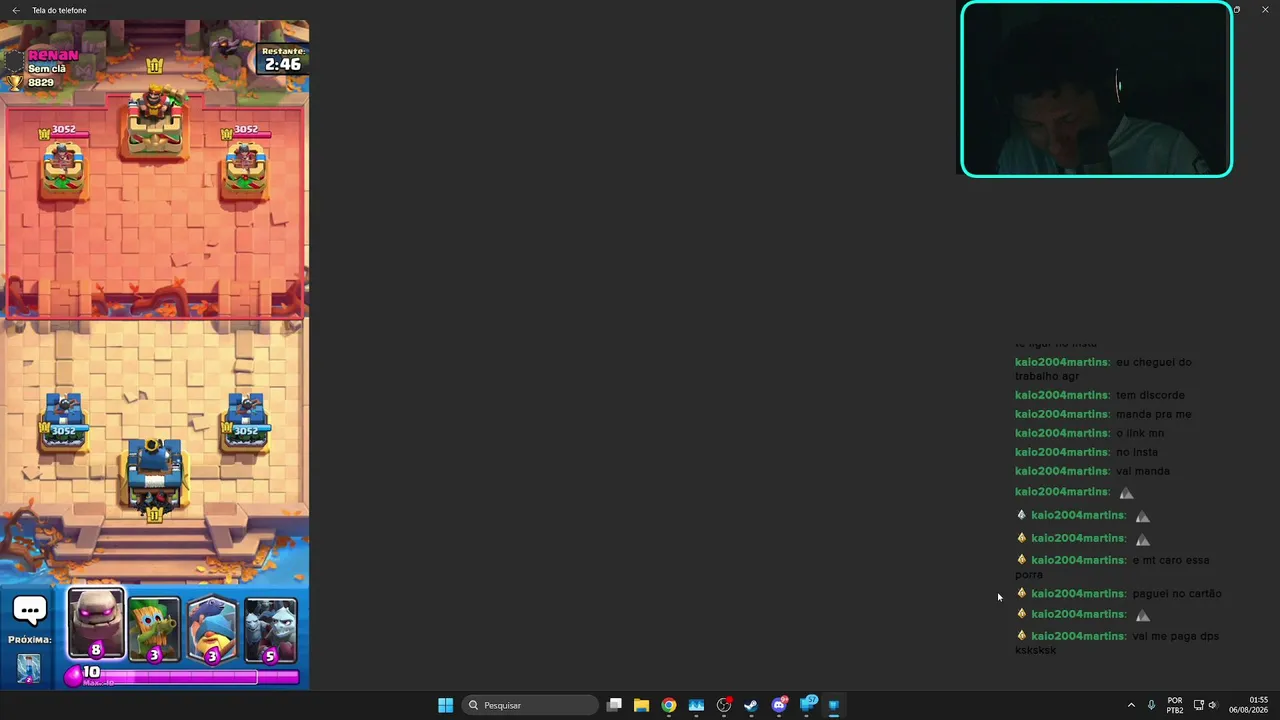Click username beside "manda pra me"
Screen dimensions: 1280x720
click(1062, 414)
